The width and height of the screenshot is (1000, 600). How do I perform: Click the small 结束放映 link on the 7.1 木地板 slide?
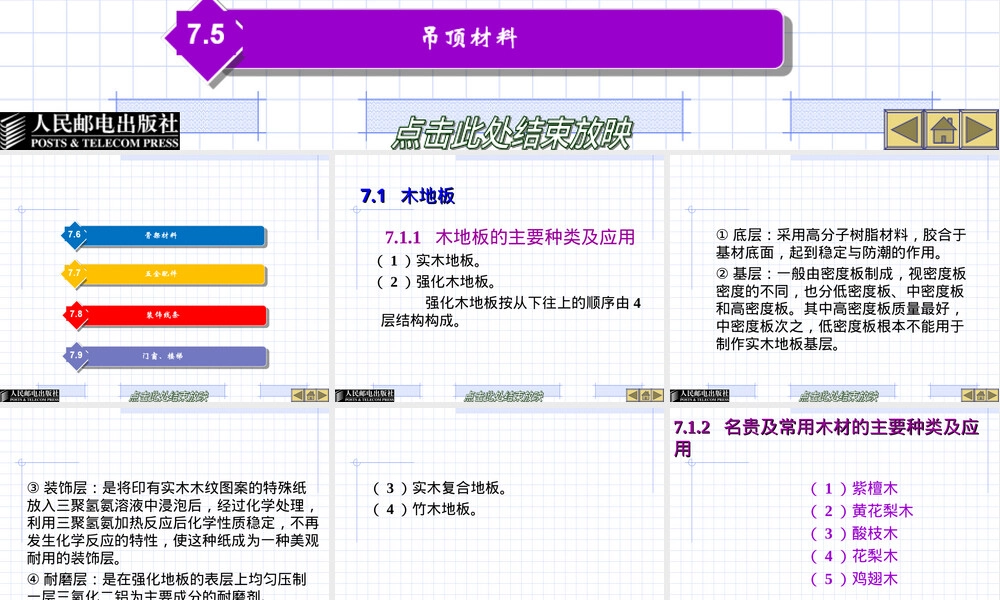503,396
